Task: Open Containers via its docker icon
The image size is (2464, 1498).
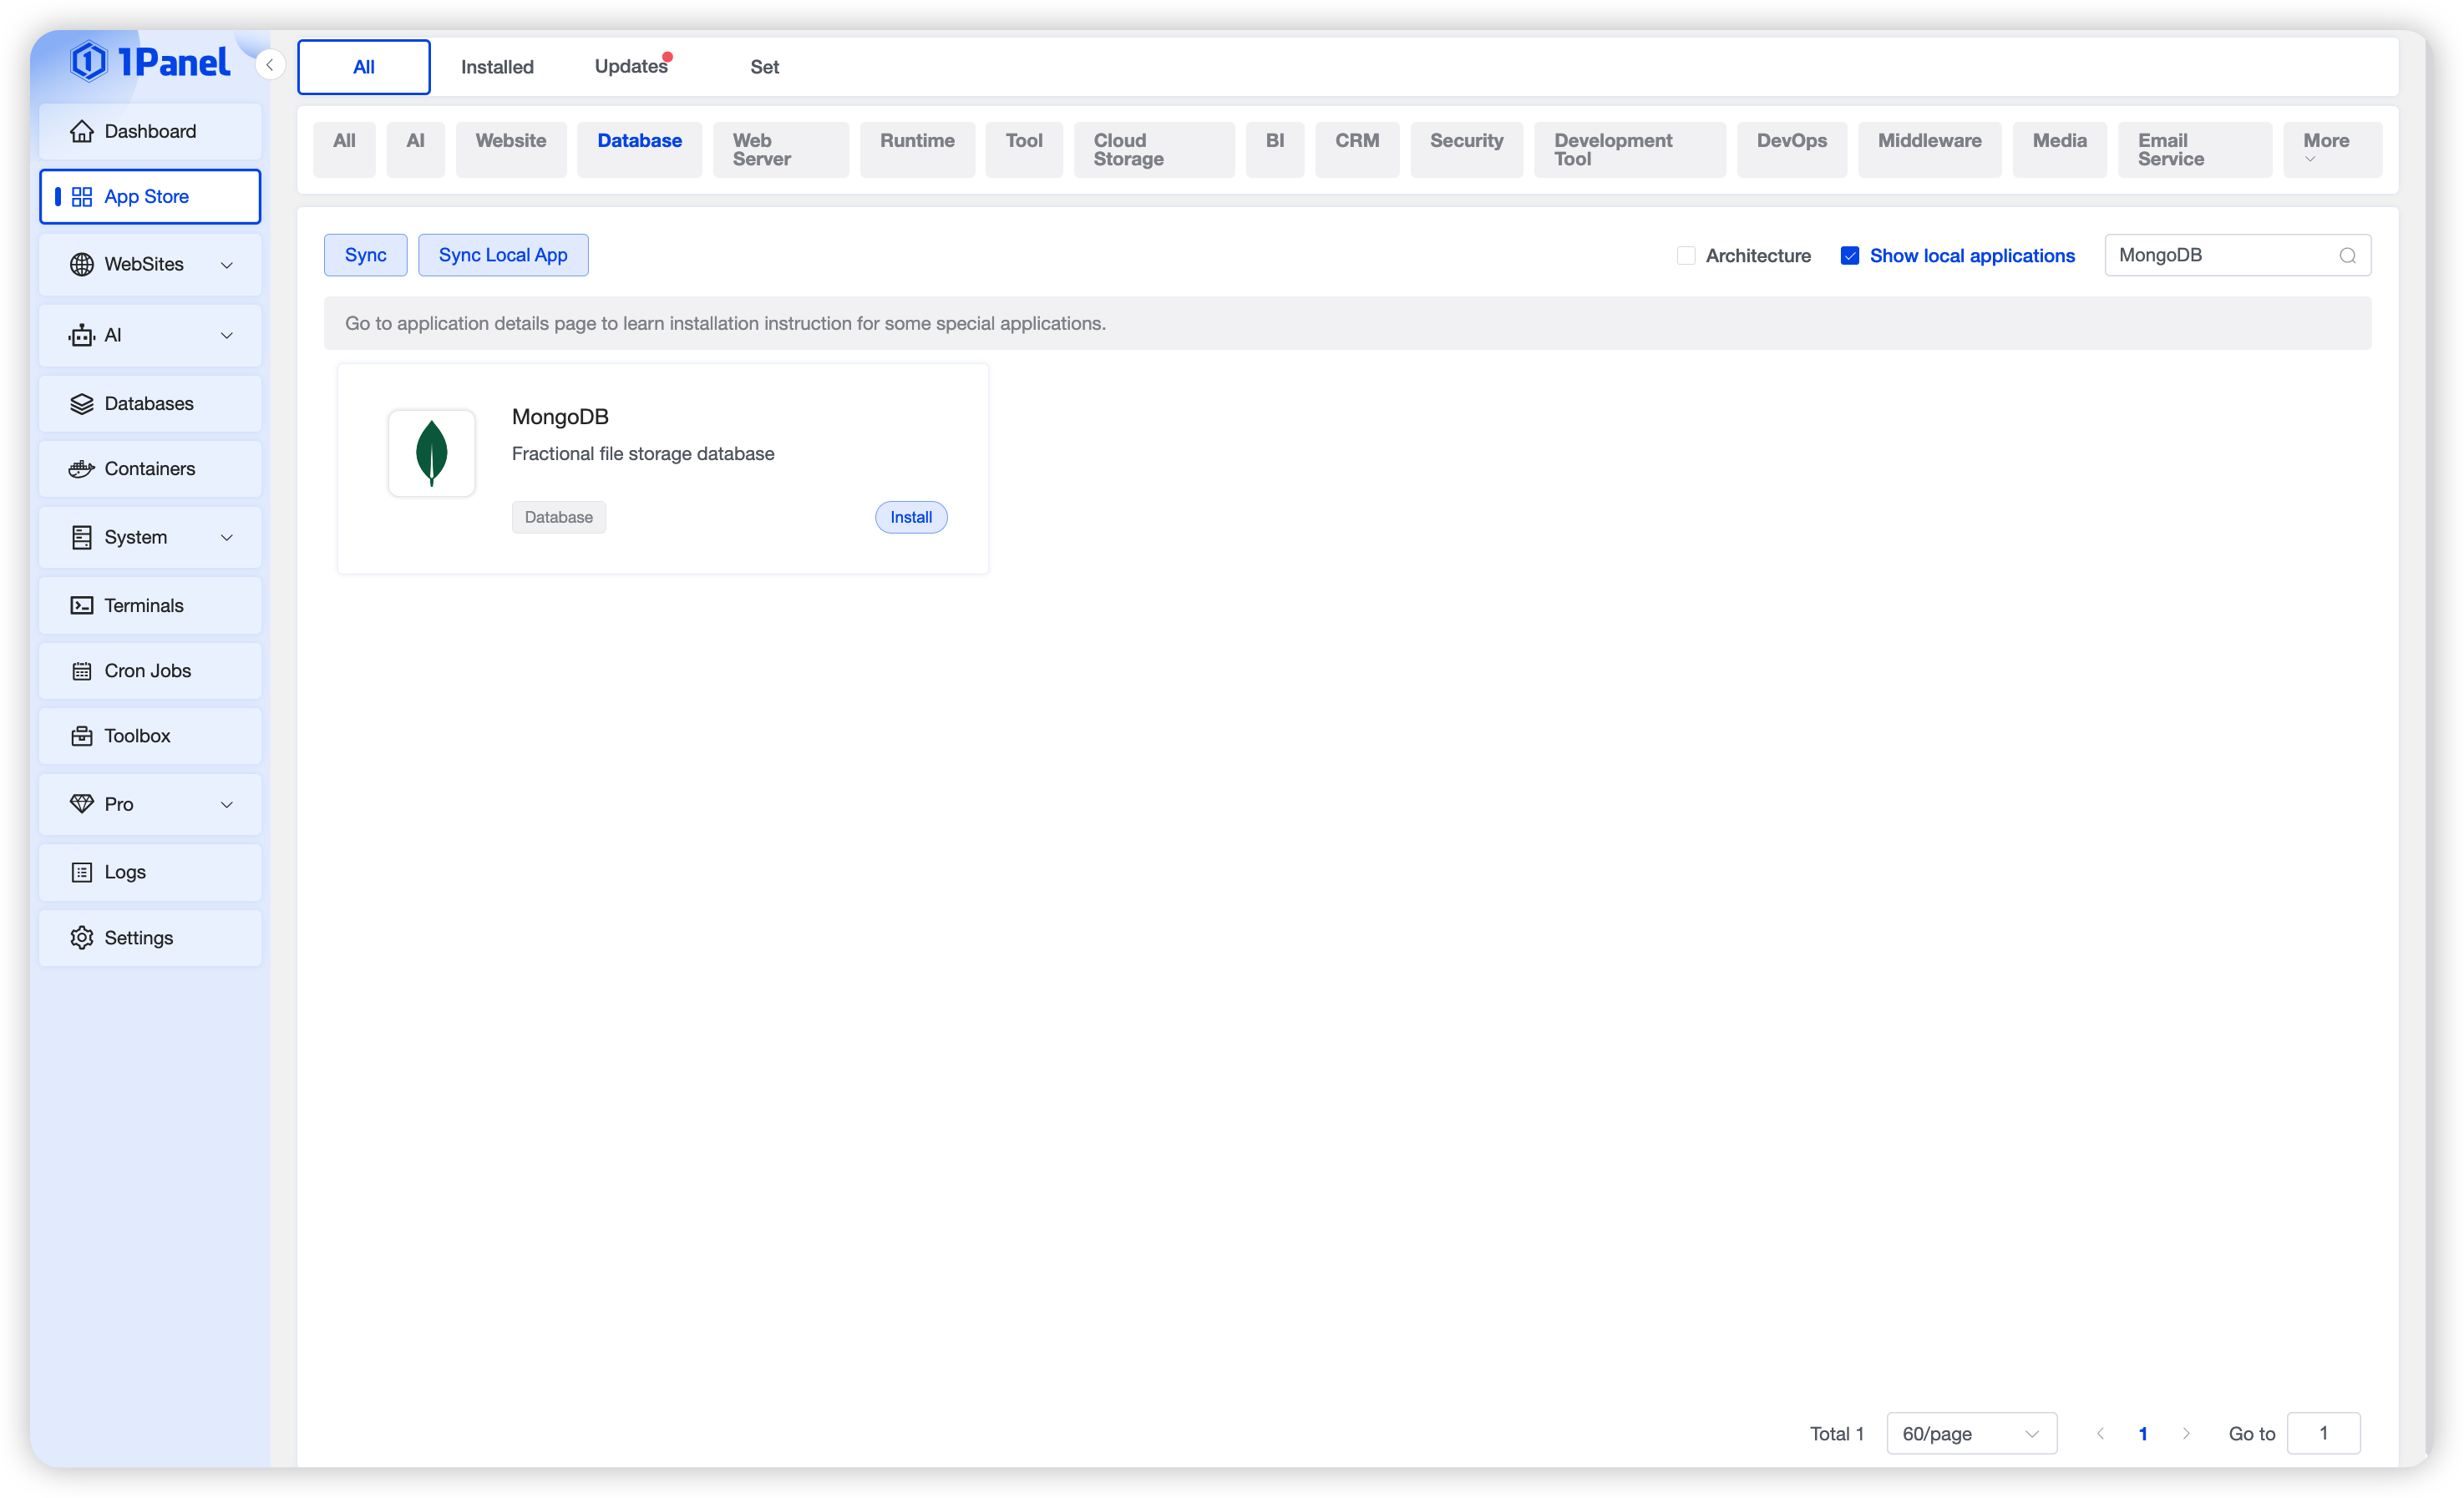Action: click(82, 468)
